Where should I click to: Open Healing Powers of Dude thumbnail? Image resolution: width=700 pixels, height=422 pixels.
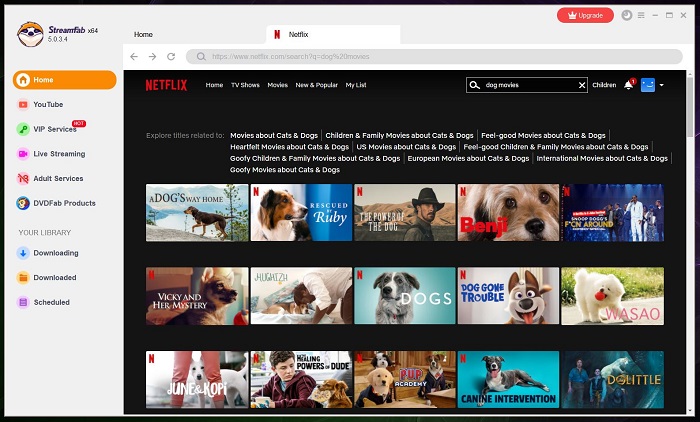click(x=301, y=380)
